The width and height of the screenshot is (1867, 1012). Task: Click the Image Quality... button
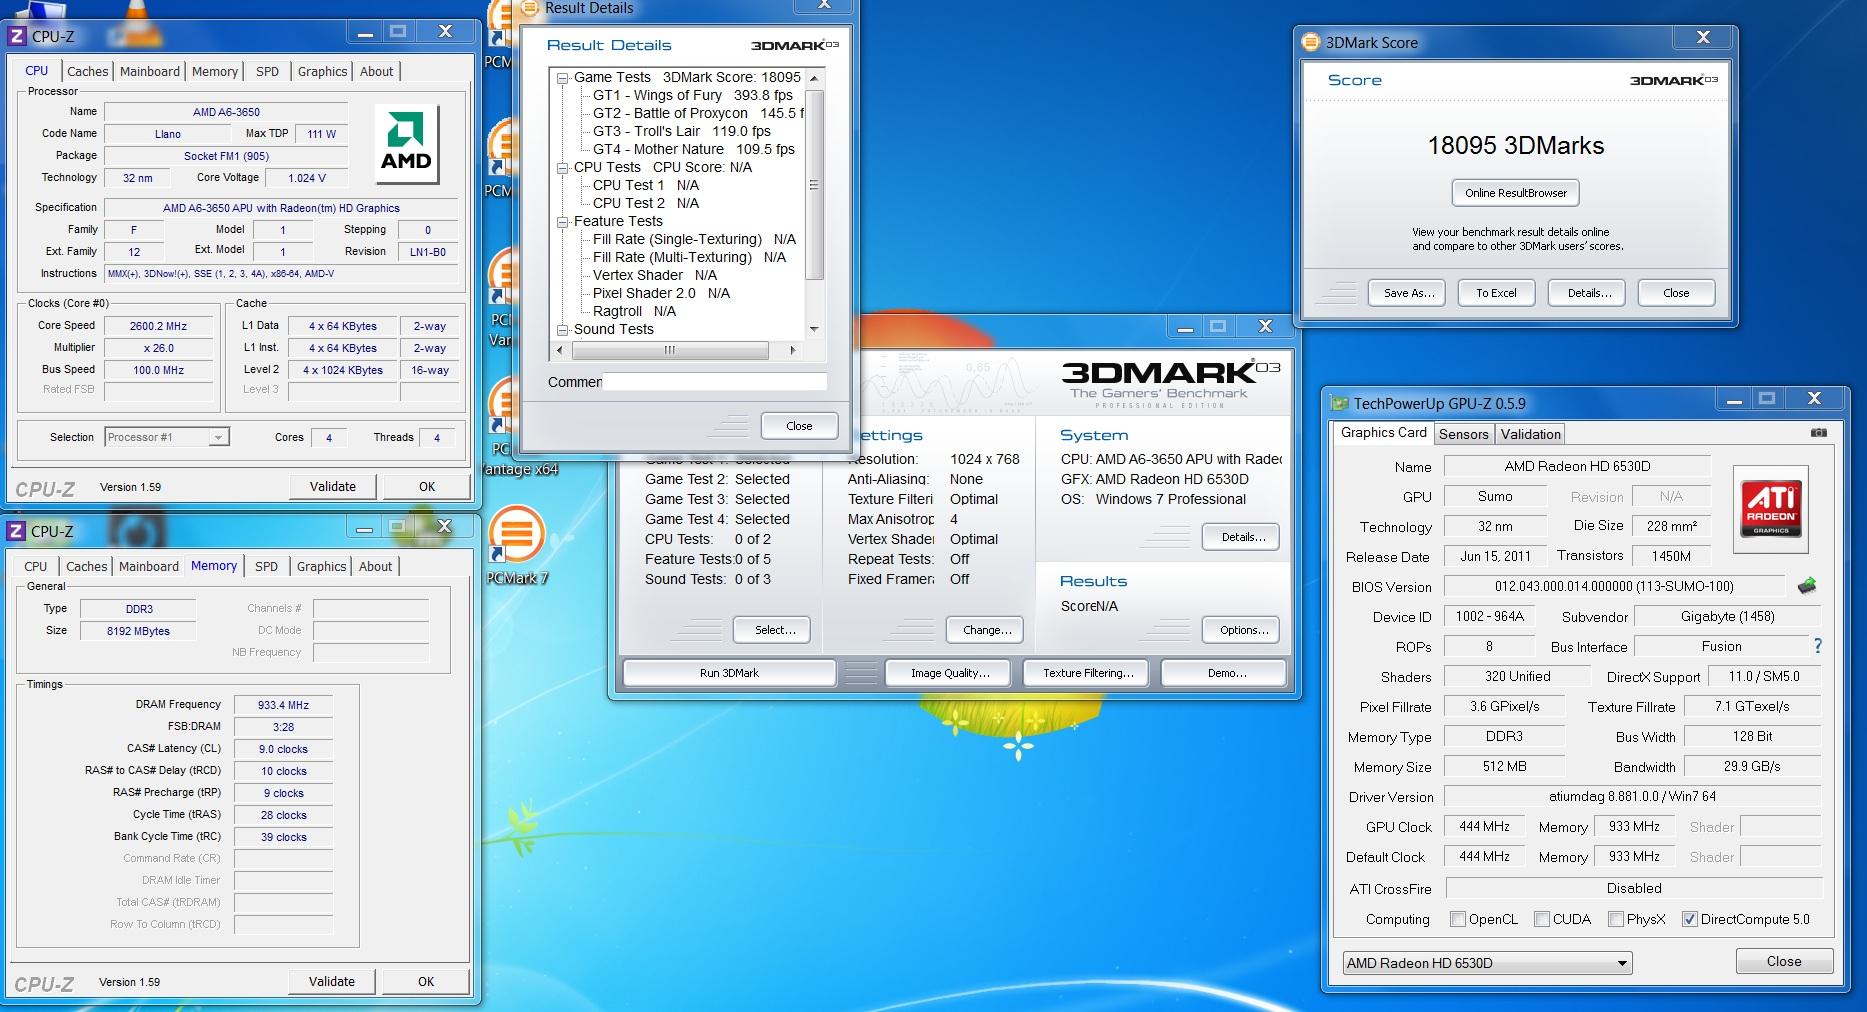(949, 673)
